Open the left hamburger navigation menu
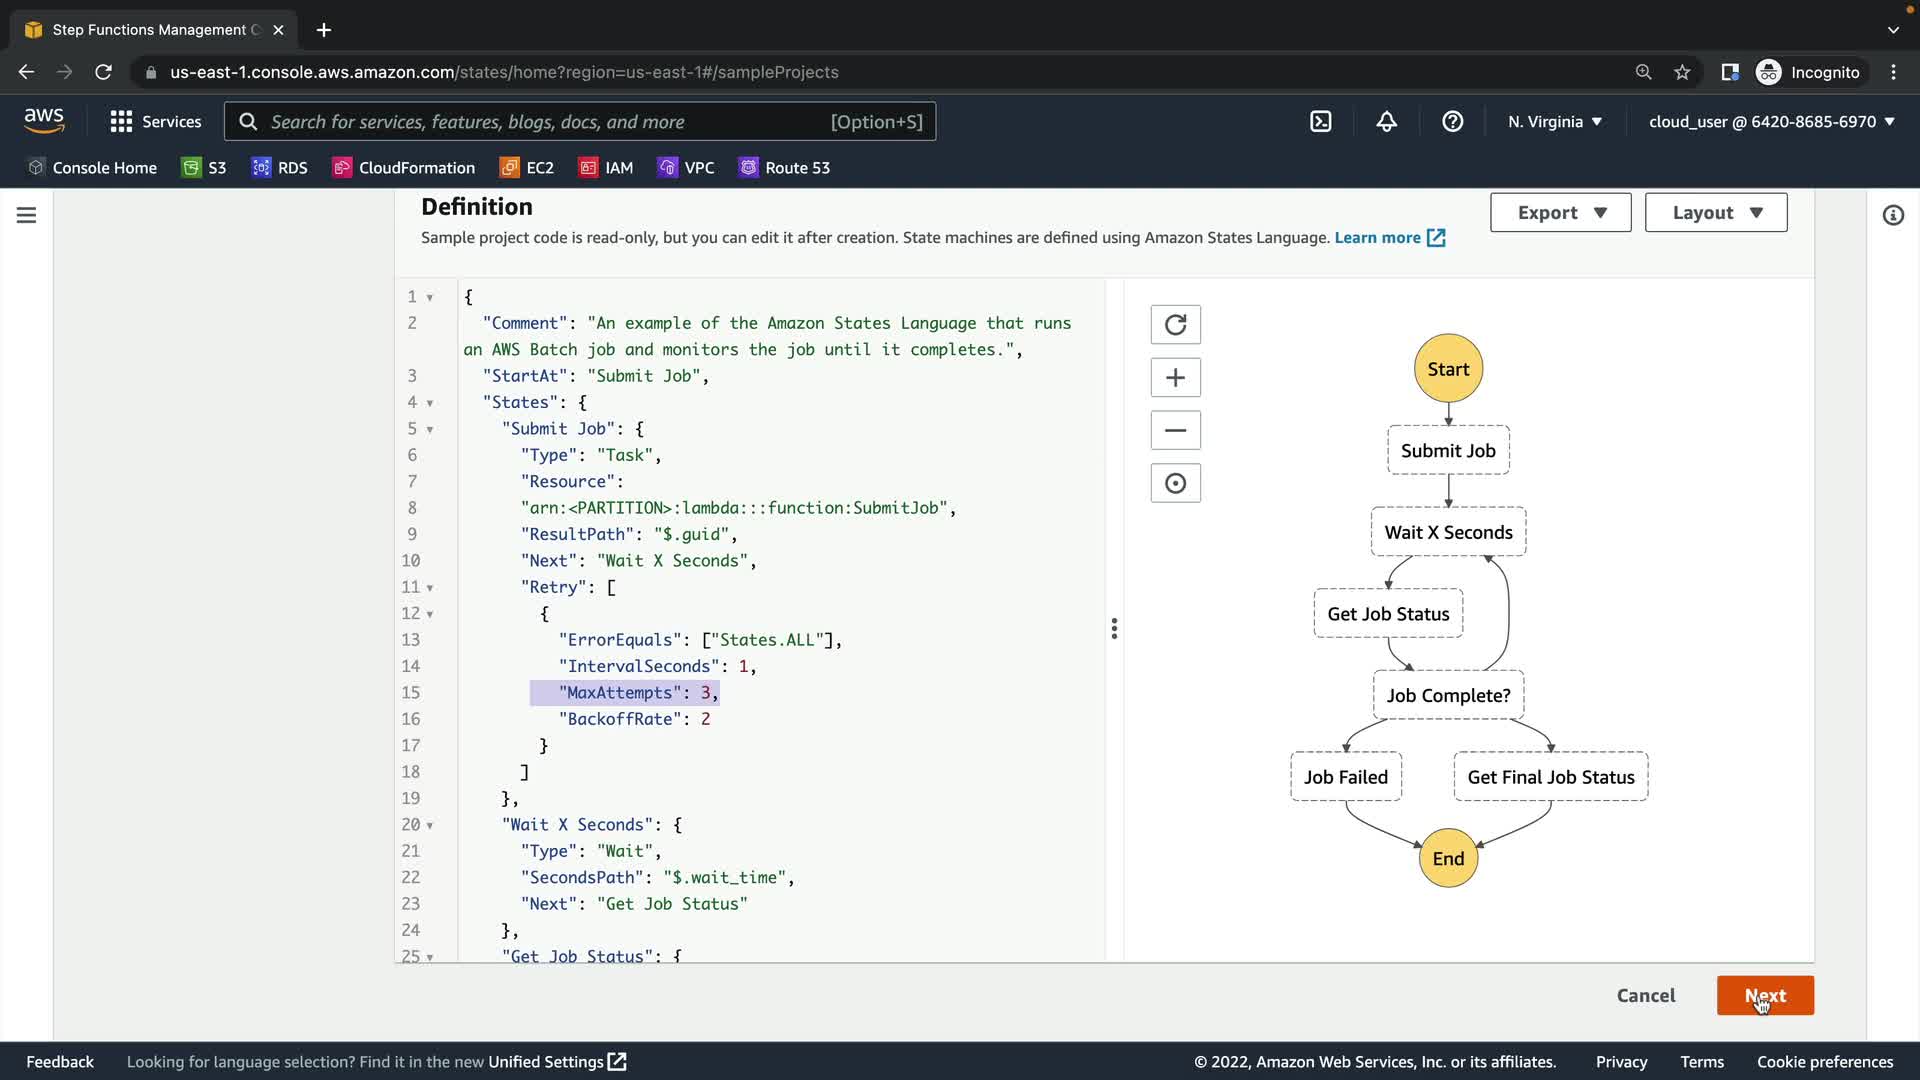The image size is (1920, 1080). [27, 215]
